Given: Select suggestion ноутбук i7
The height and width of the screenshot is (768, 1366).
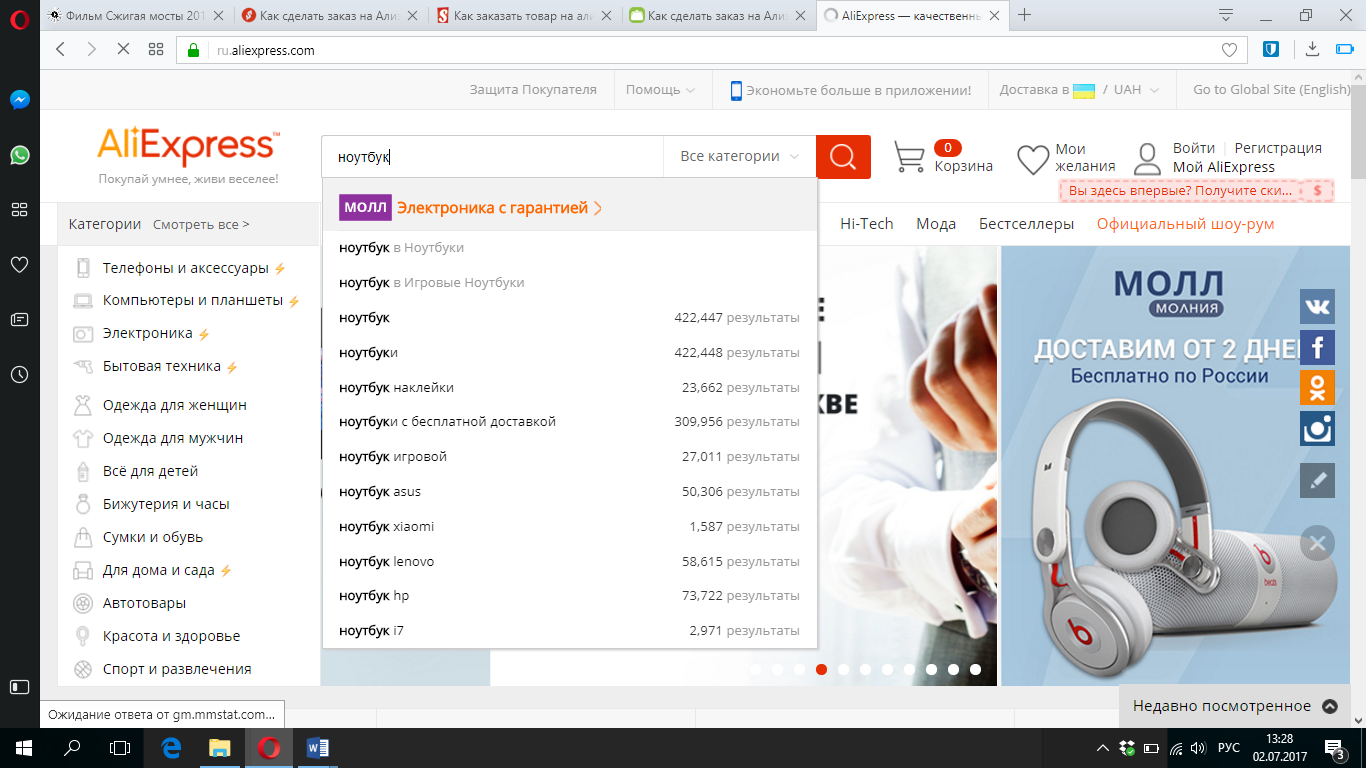Looking at the screenshot, I should point(570,630).
